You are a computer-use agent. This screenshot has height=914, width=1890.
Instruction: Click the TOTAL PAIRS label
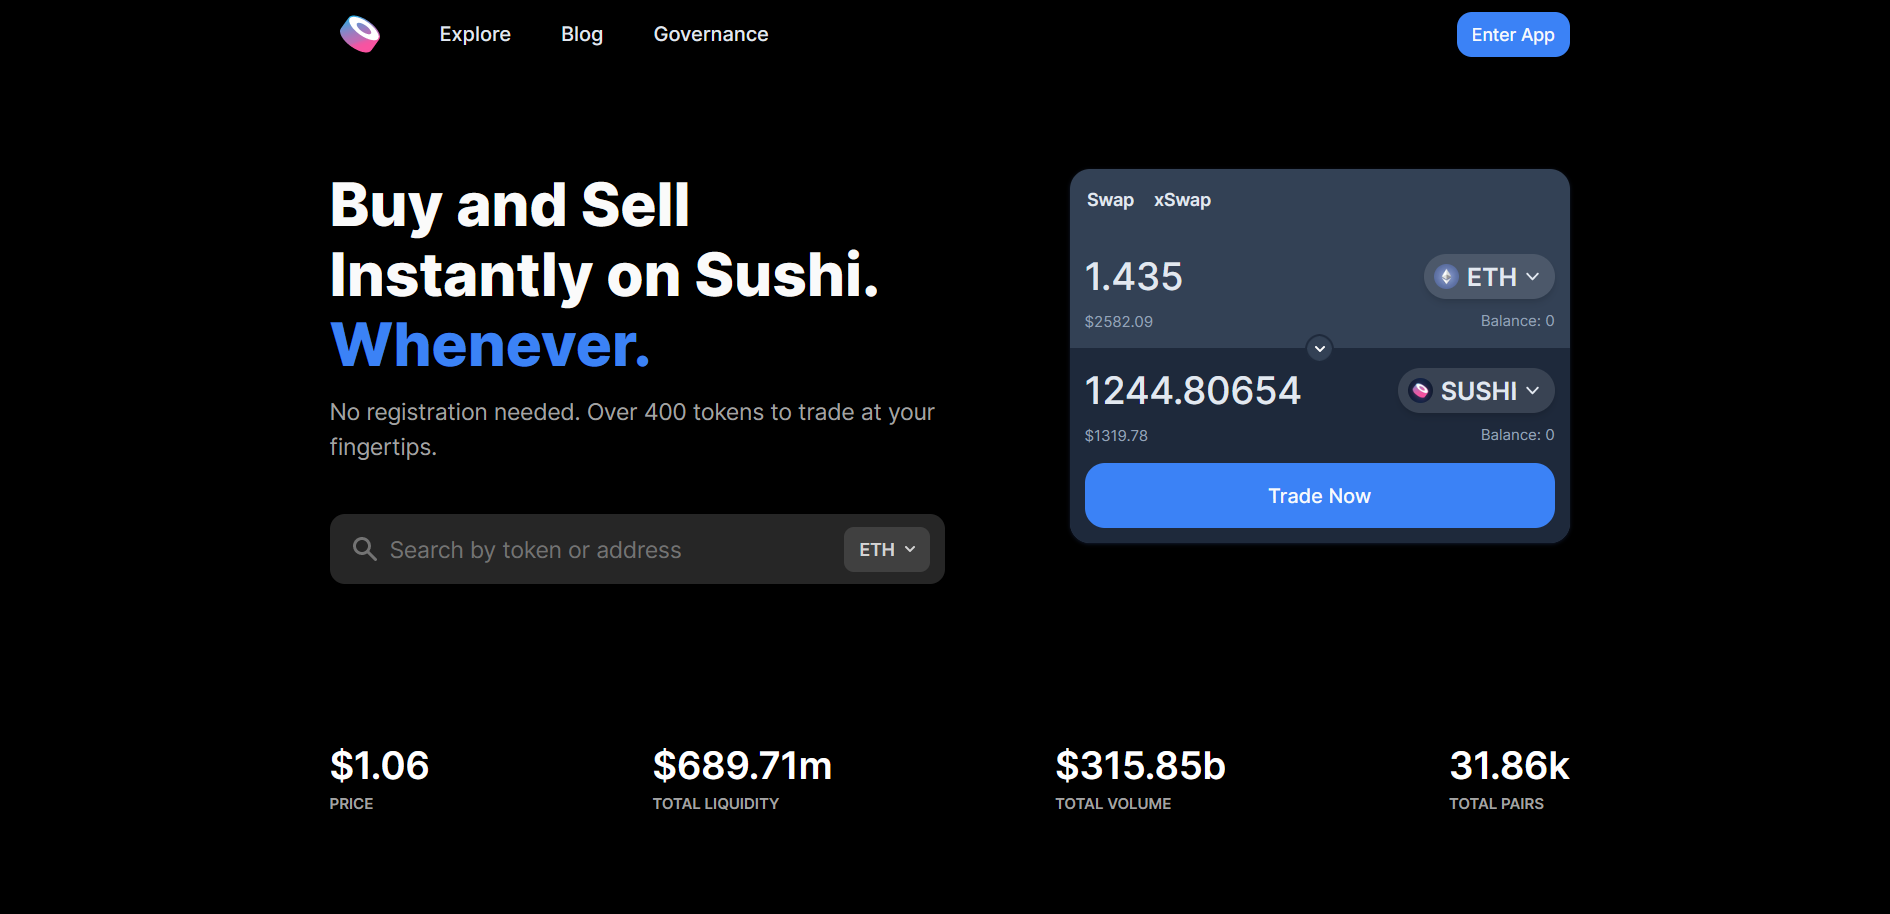click(x=1497, y=804)
